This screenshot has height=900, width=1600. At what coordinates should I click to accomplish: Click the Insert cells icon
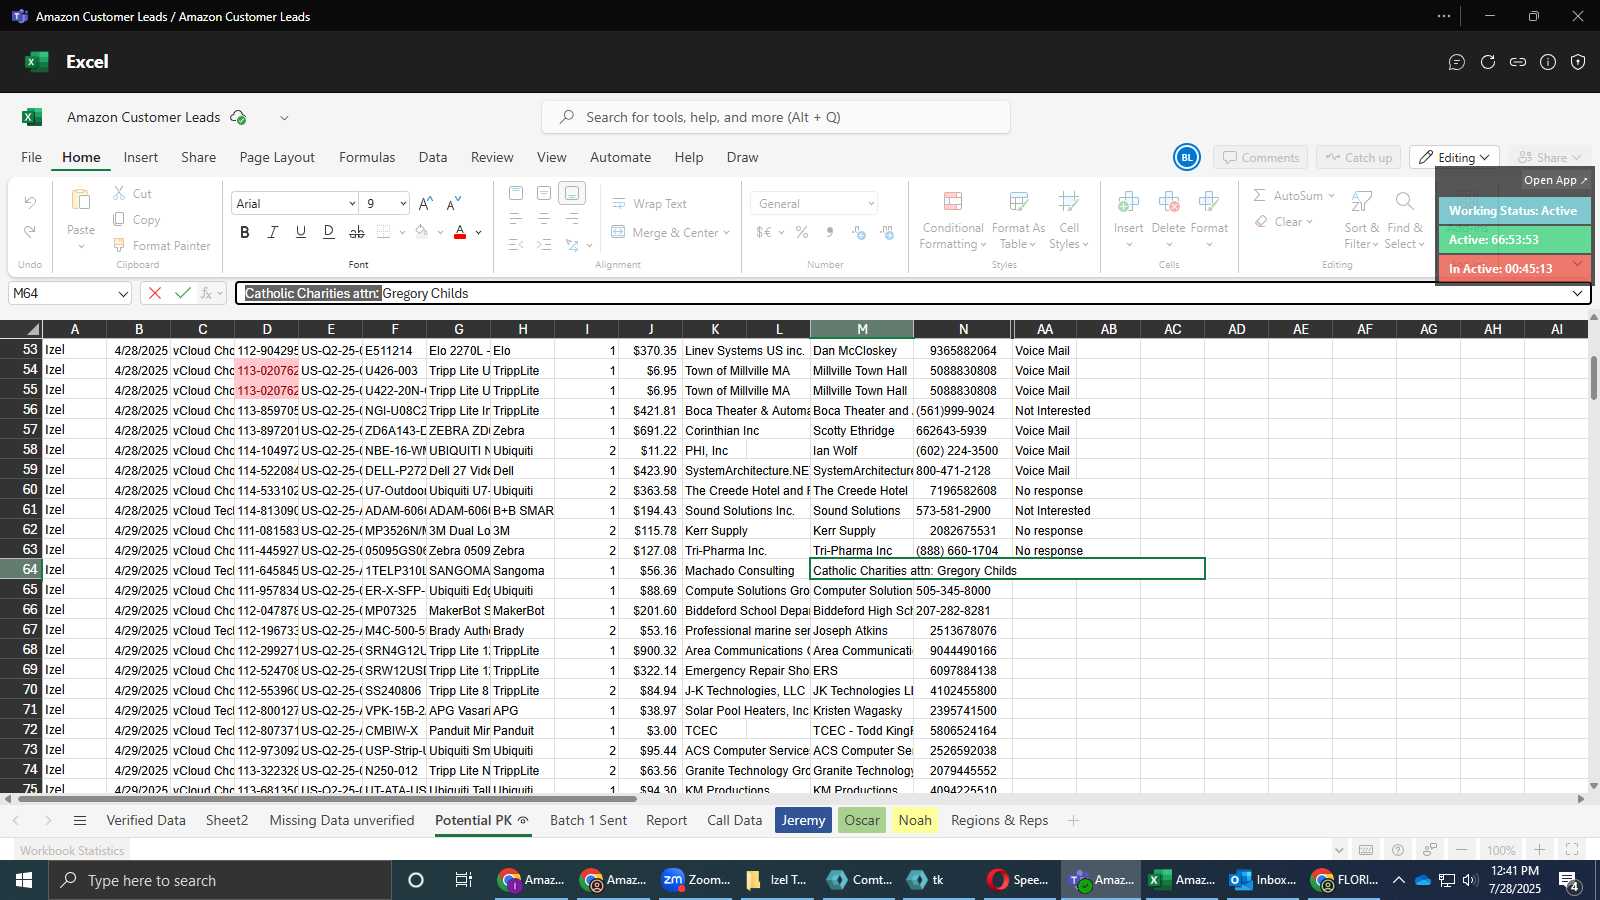(1129, 202)
